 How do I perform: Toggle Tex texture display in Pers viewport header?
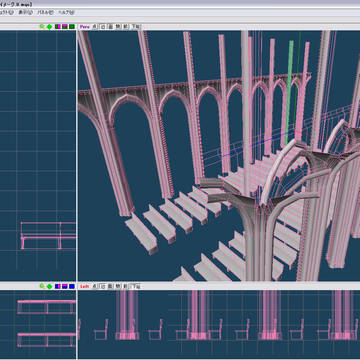[136, 27]
